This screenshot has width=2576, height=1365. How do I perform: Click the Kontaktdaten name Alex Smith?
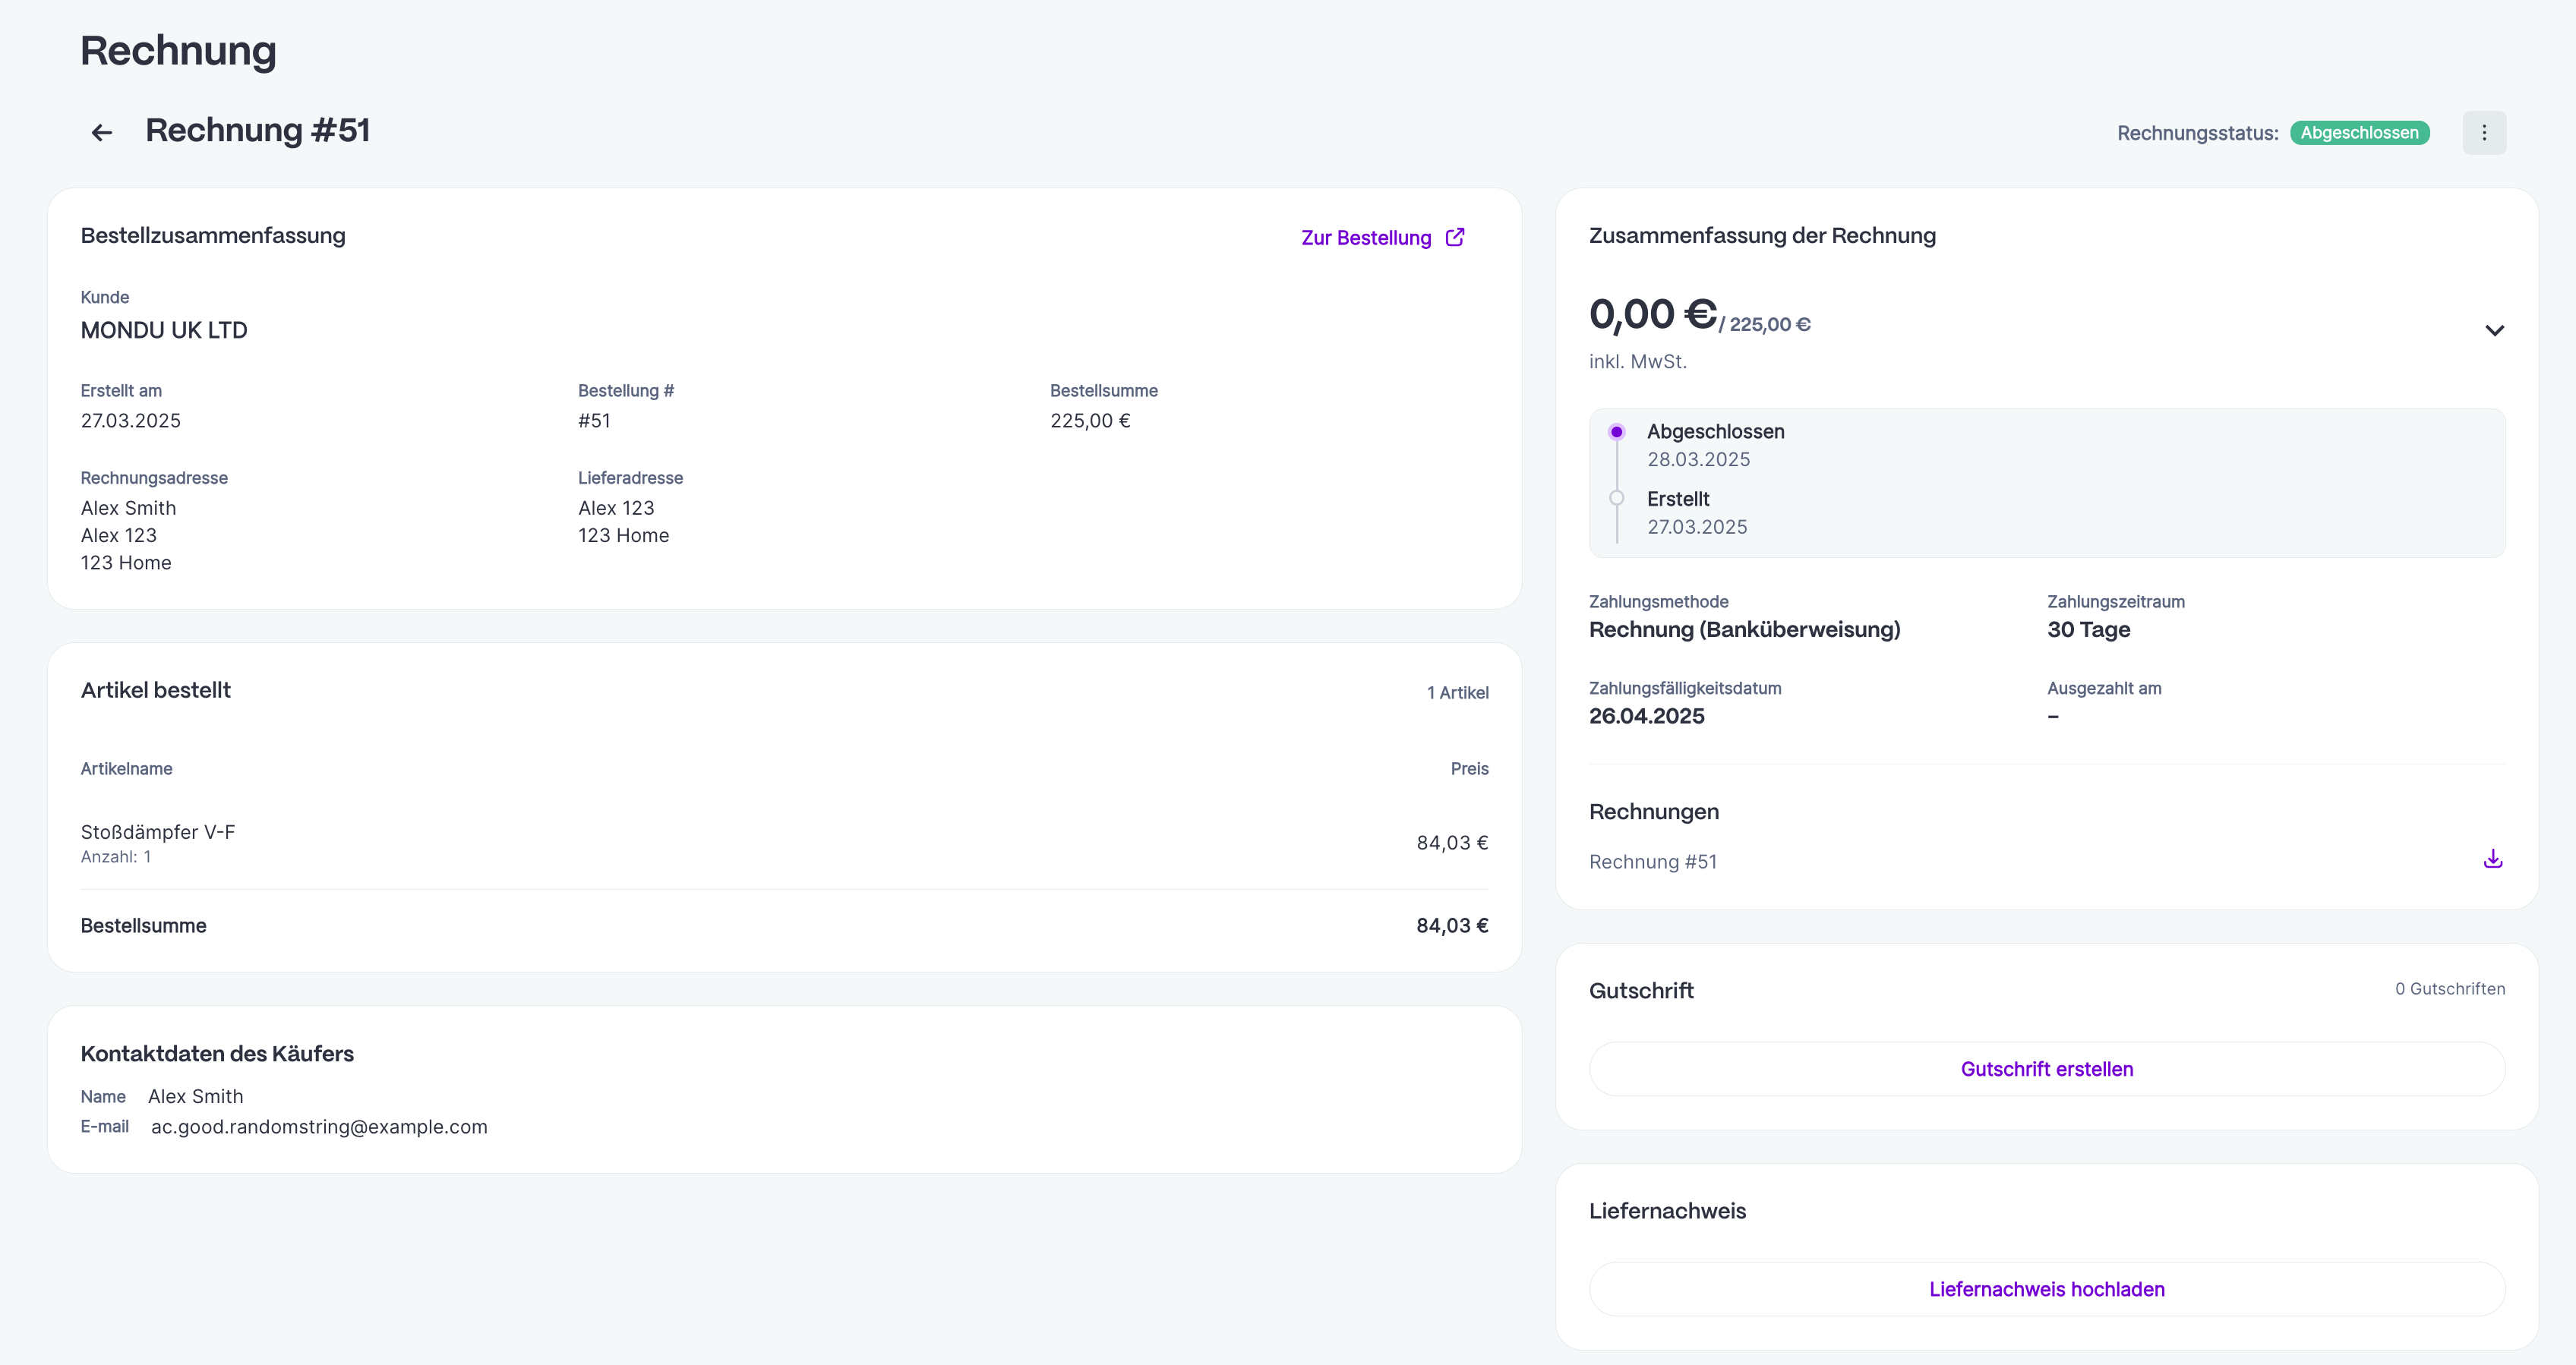click(195, 1096)
